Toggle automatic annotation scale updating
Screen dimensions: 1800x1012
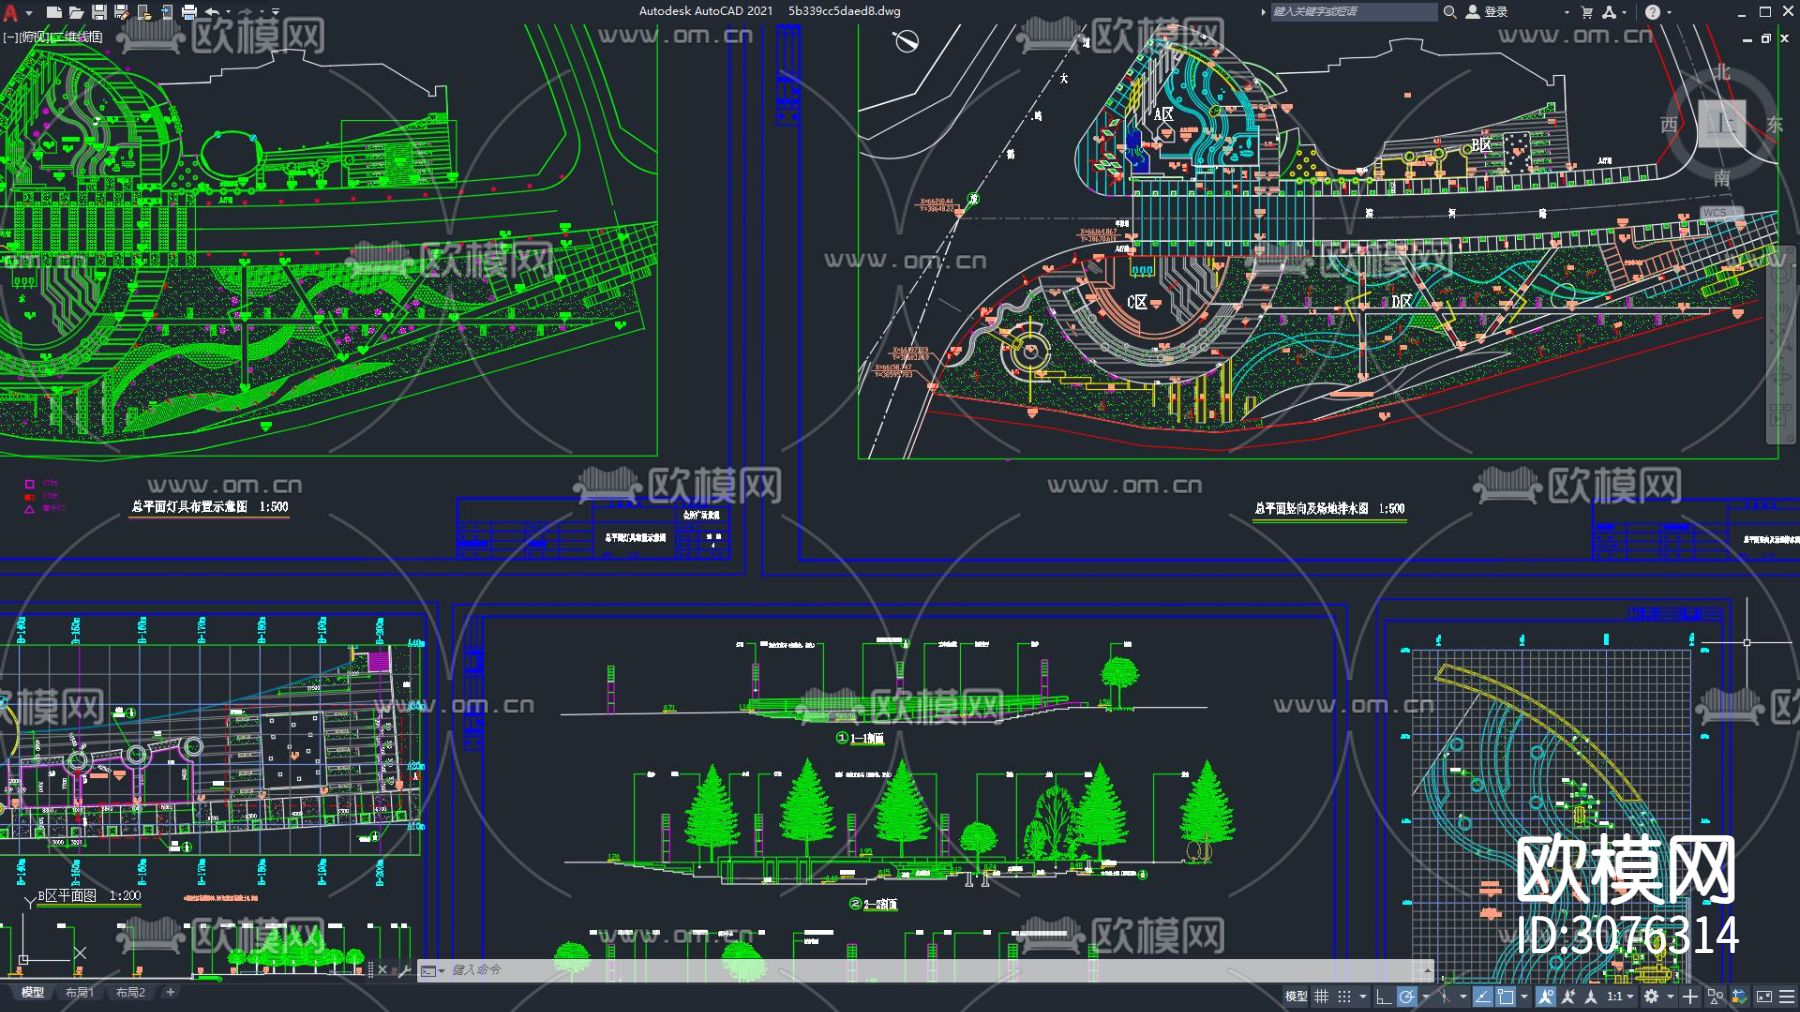[x=1568, y=996]
